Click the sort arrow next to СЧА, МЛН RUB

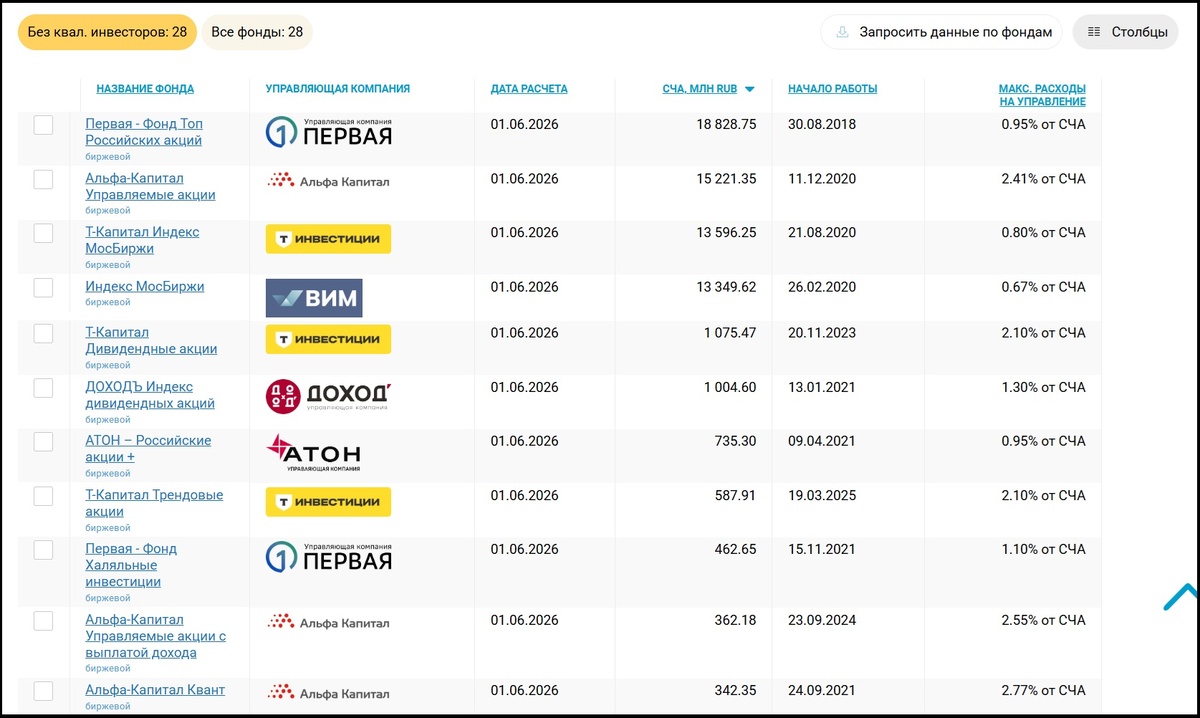tap(749, 89)
